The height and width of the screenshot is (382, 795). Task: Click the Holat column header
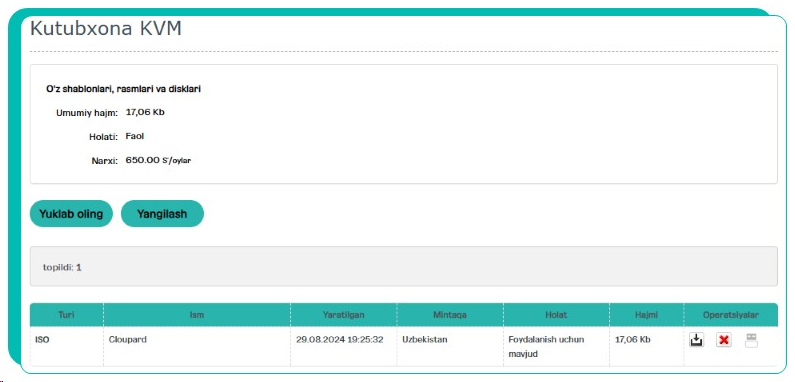point(556,315)
